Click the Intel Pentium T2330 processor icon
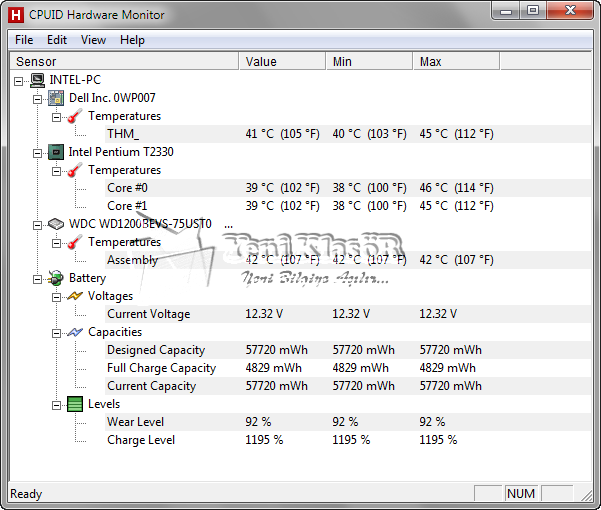Screen dimensions: 601x510 56,152
